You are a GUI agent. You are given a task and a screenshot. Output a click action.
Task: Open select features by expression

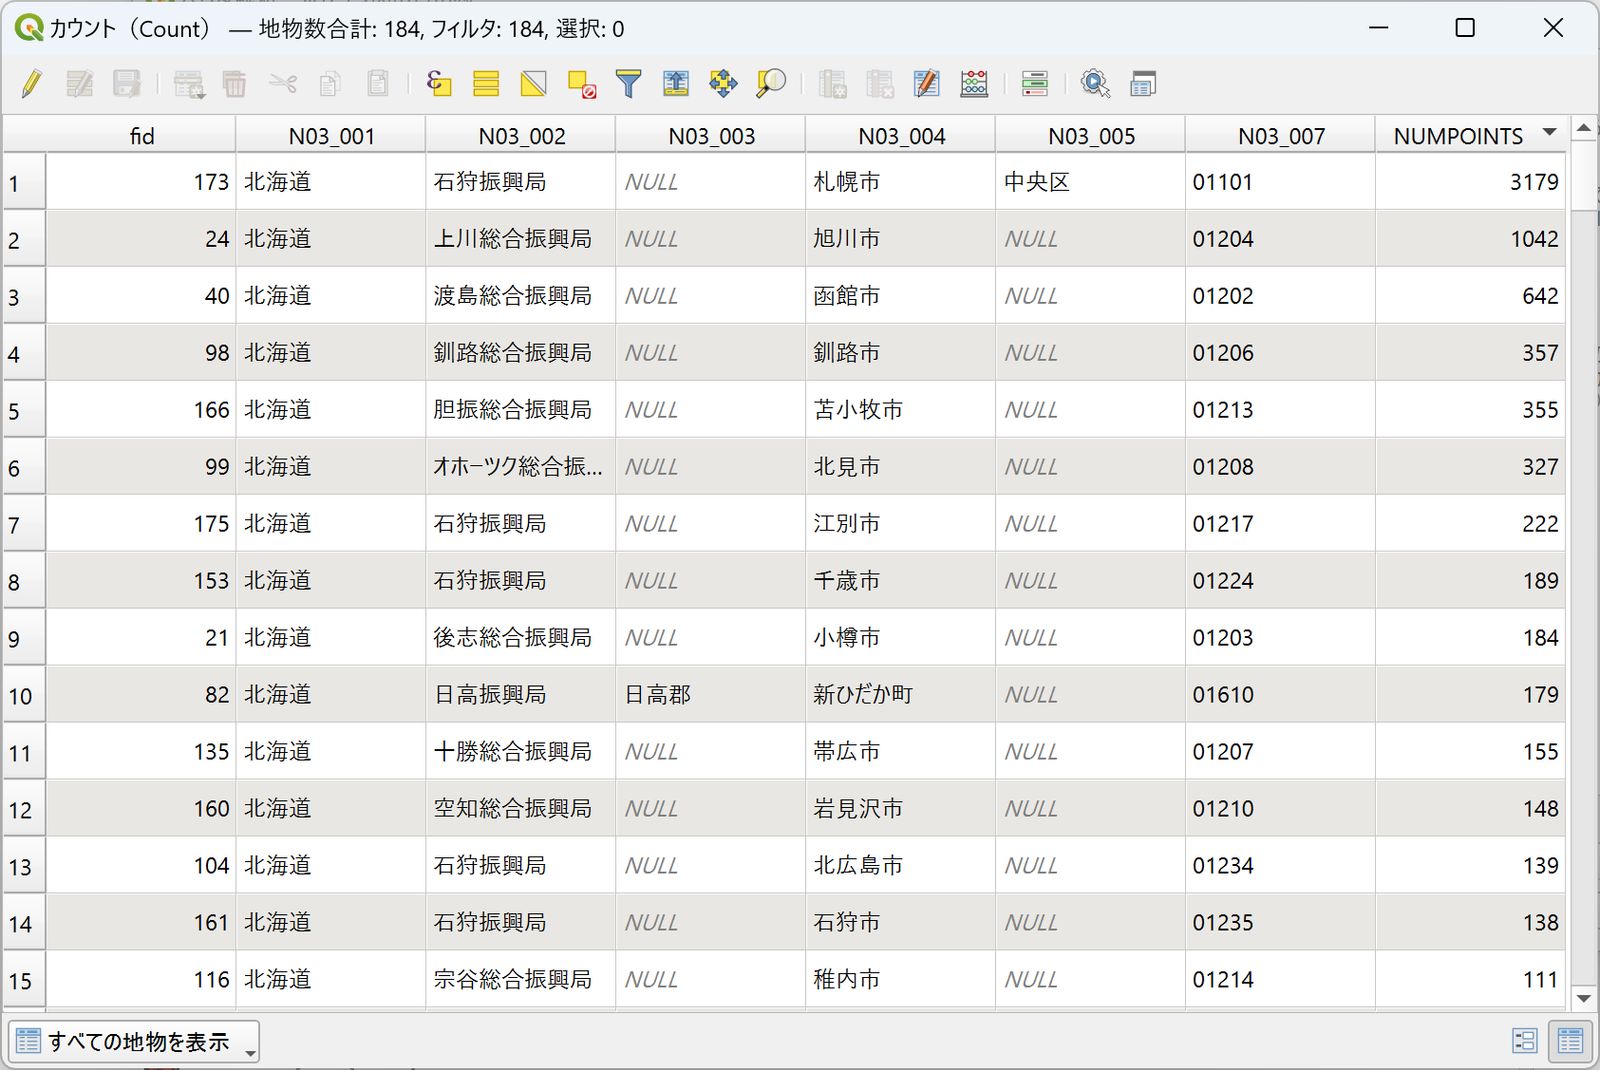coord(439,84)
